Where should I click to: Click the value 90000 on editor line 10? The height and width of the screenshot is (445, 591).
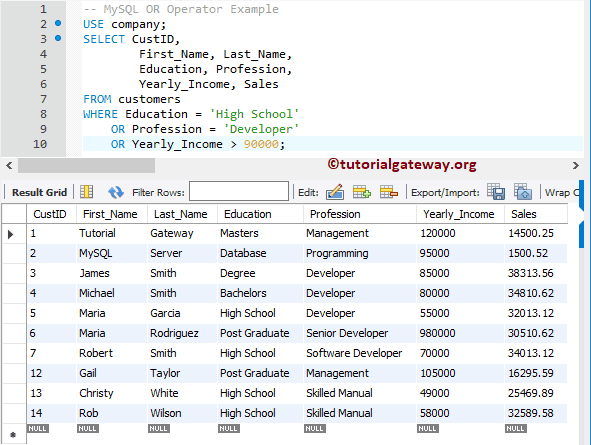(261, 144)
